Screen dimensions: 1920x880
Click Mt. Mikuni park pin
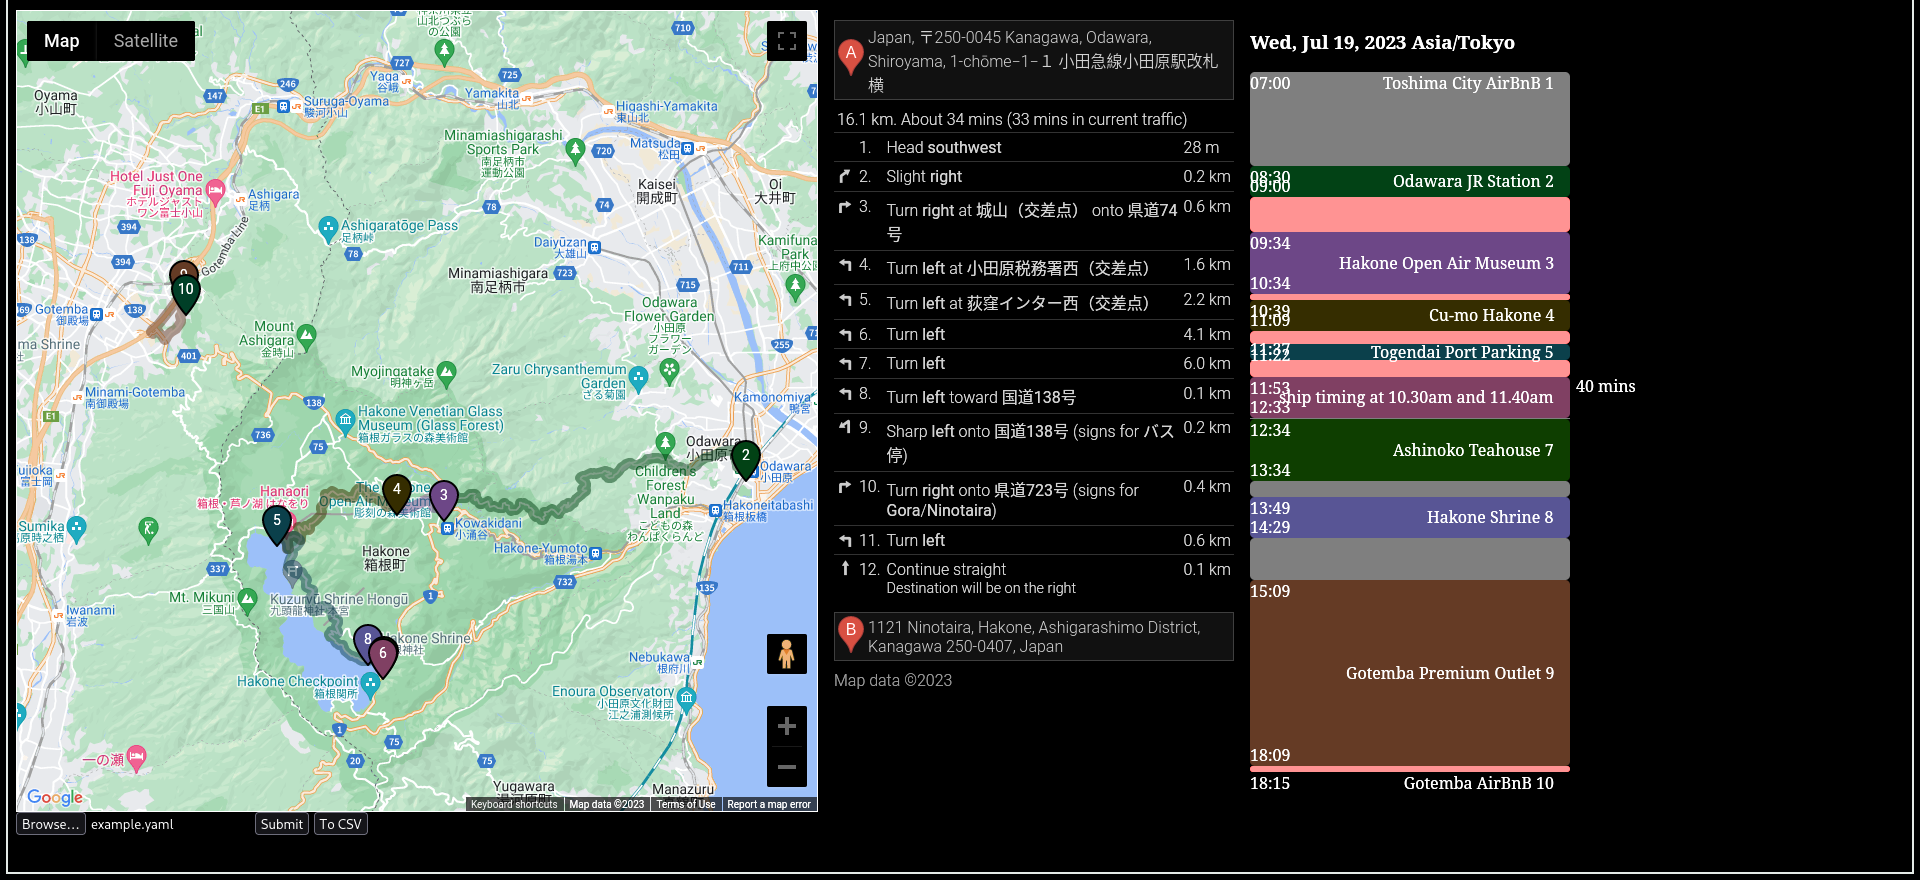pyautogui.click(x=247, y=600)
